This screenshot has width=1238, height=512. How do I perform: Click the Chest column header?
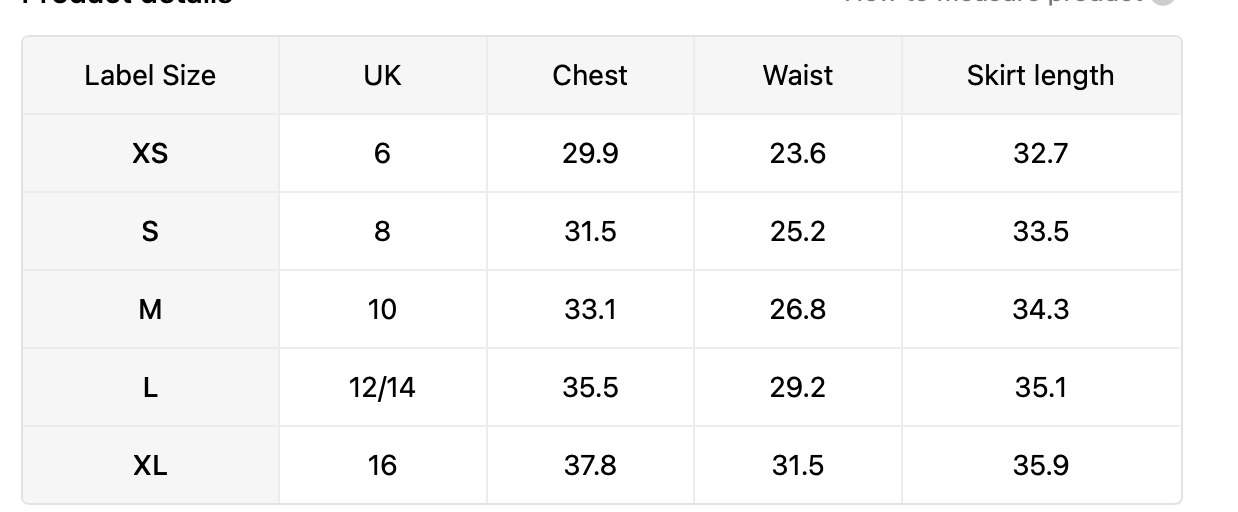pos(590,75)
